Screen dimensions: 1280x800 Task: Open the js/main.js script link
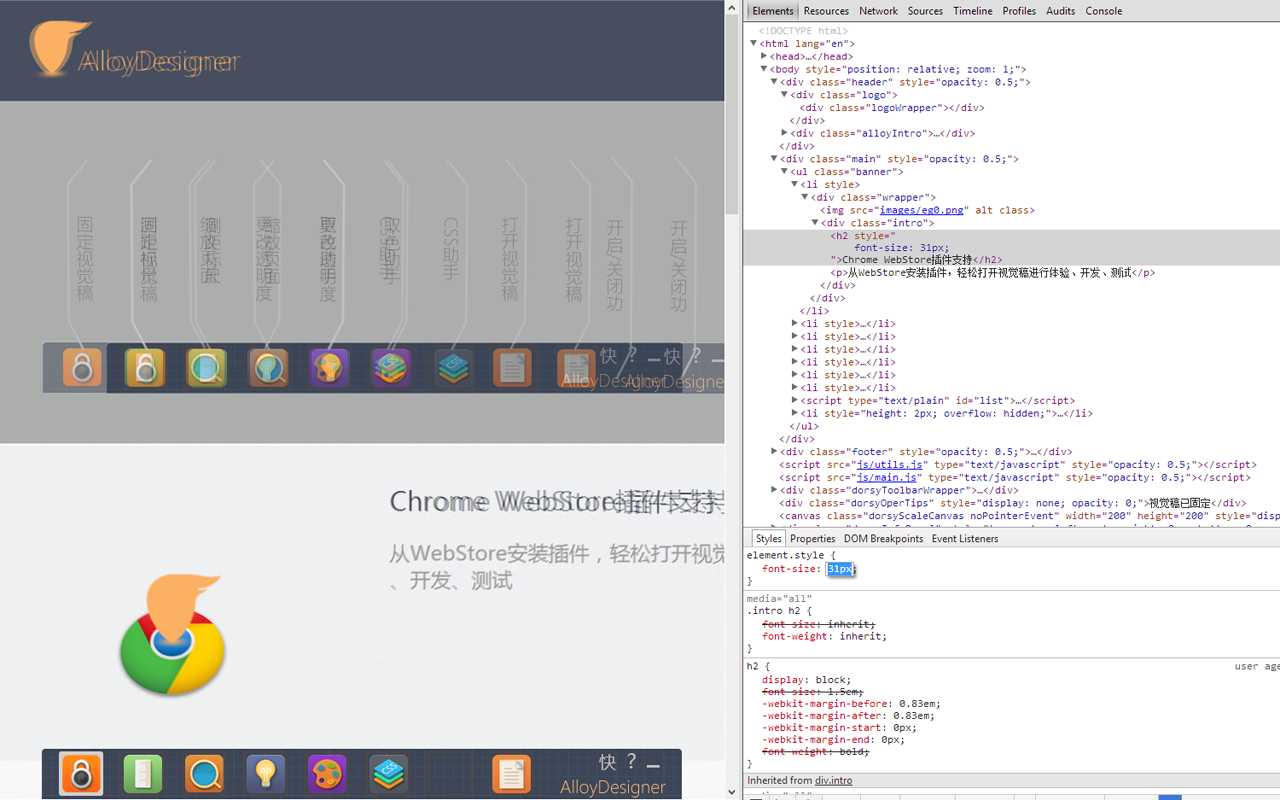coord(887,478)
